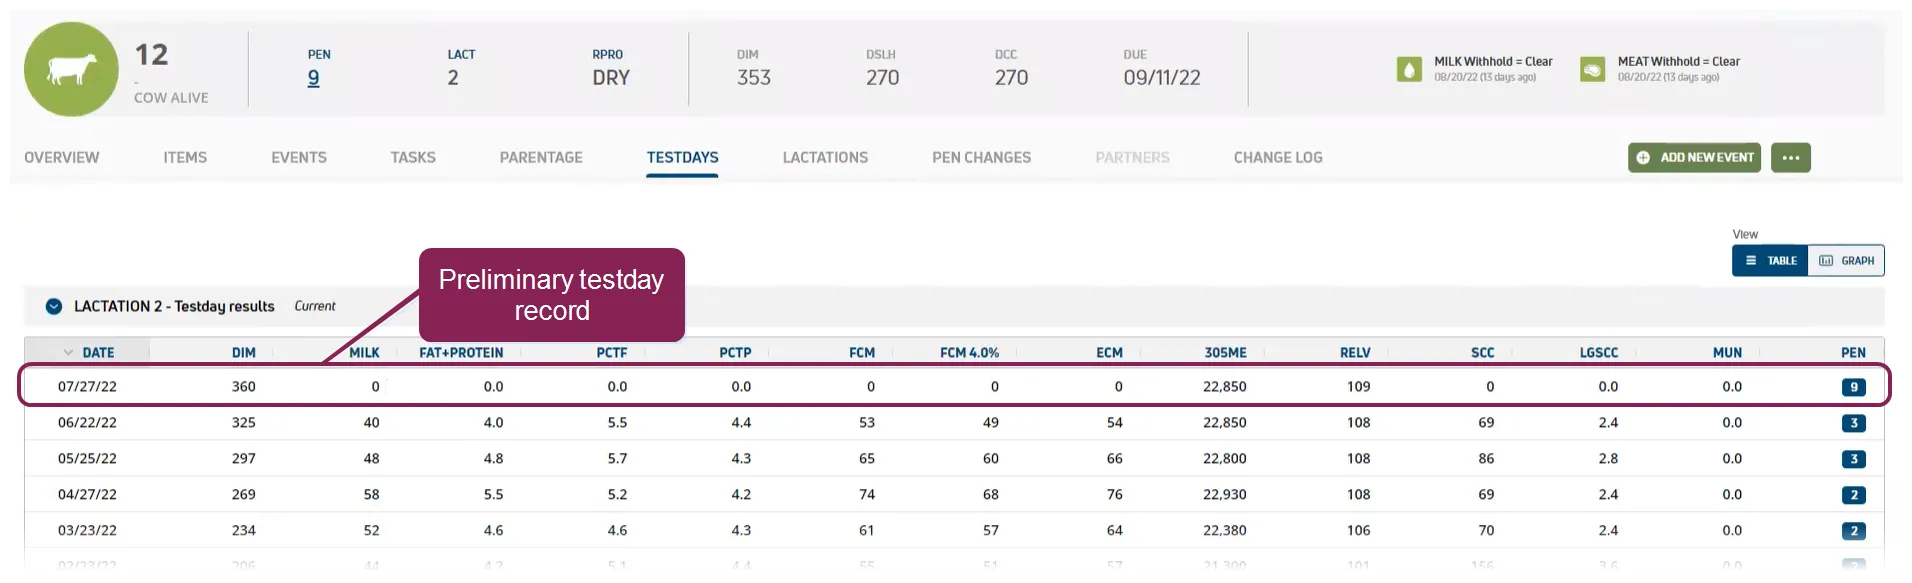Image resolution: width=1912 pixels, height=583 pixels.
Task: Click the FCM 4.0% column header
Action: (x=969, y=352)
